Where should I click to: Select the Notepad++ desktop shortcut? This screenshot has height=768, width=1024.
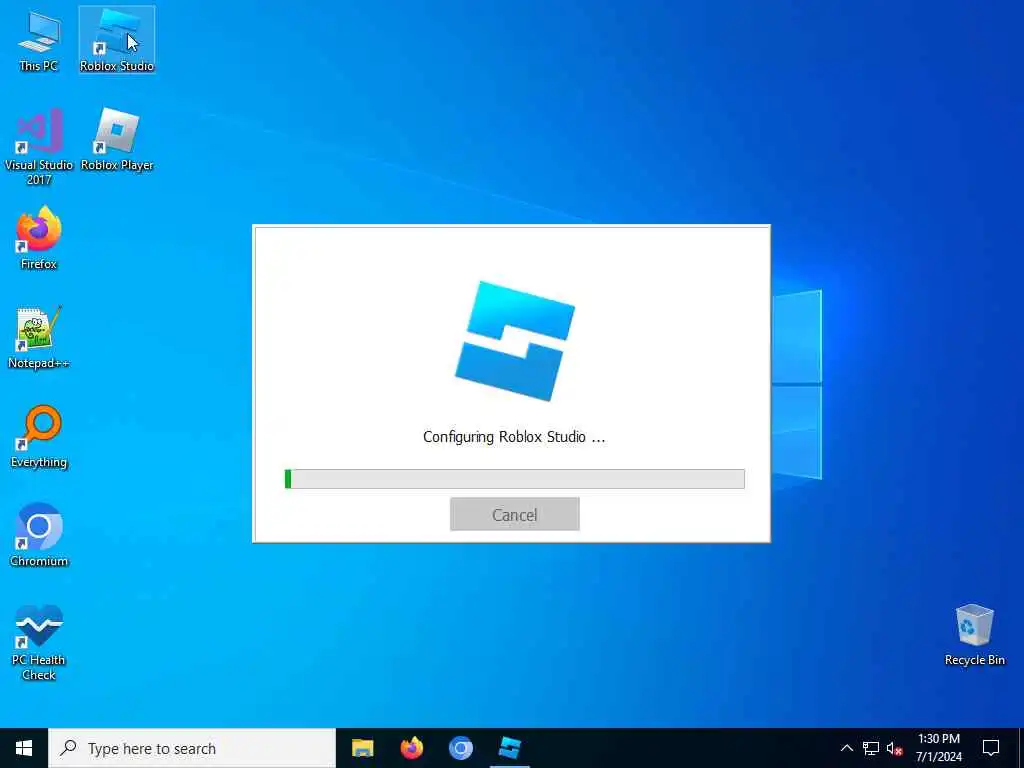pos(39,337)
